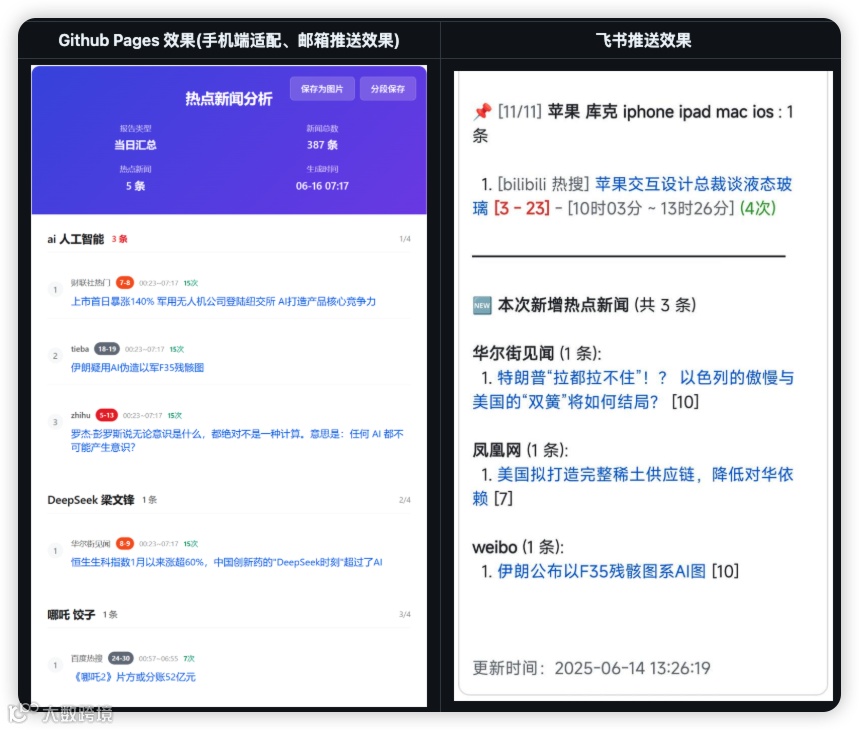Click the 华尔街见闻 (1 条) heading in Feishu
Image resolution: width=859 pixels, height=730 pixels.
[537, 353]
